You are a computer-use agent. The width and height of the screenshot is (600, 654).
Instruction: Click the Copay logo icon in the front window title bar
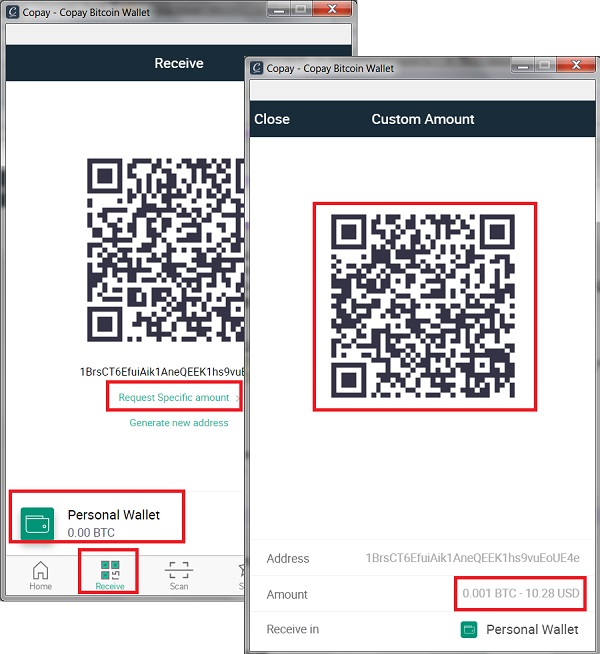(257, 68)
